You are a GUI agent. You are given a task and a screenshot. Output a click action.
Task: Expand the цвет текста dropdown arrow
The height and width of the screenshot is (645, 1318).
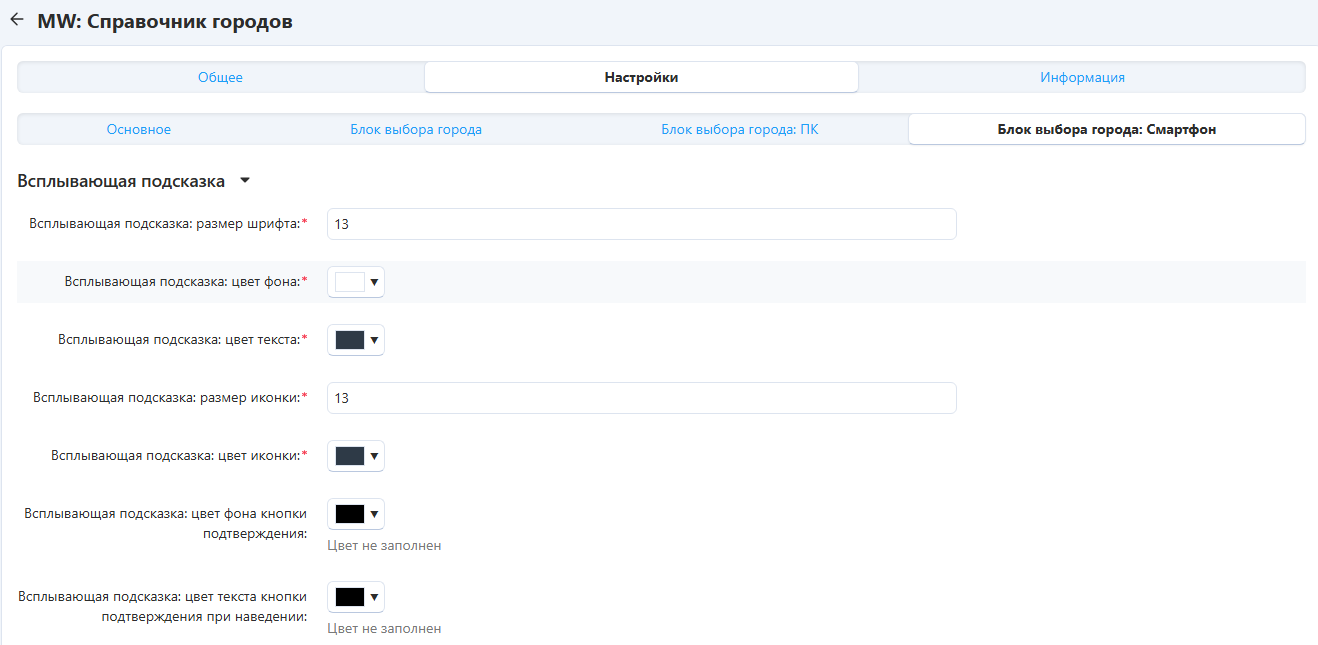374,340
